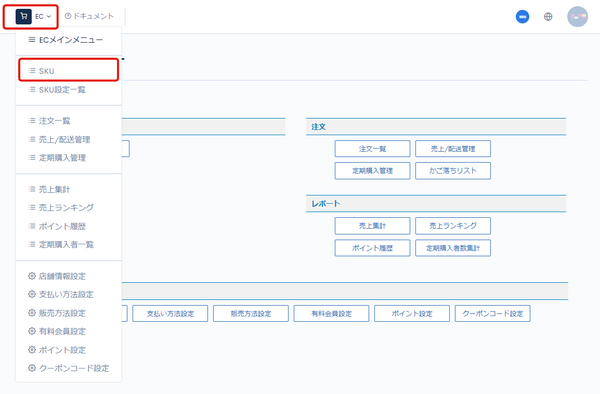Viewport: 600px width, 394px height.
Task: Click gear icon beside 有料会員設定 menu item
Action: (x=32, y=331)
